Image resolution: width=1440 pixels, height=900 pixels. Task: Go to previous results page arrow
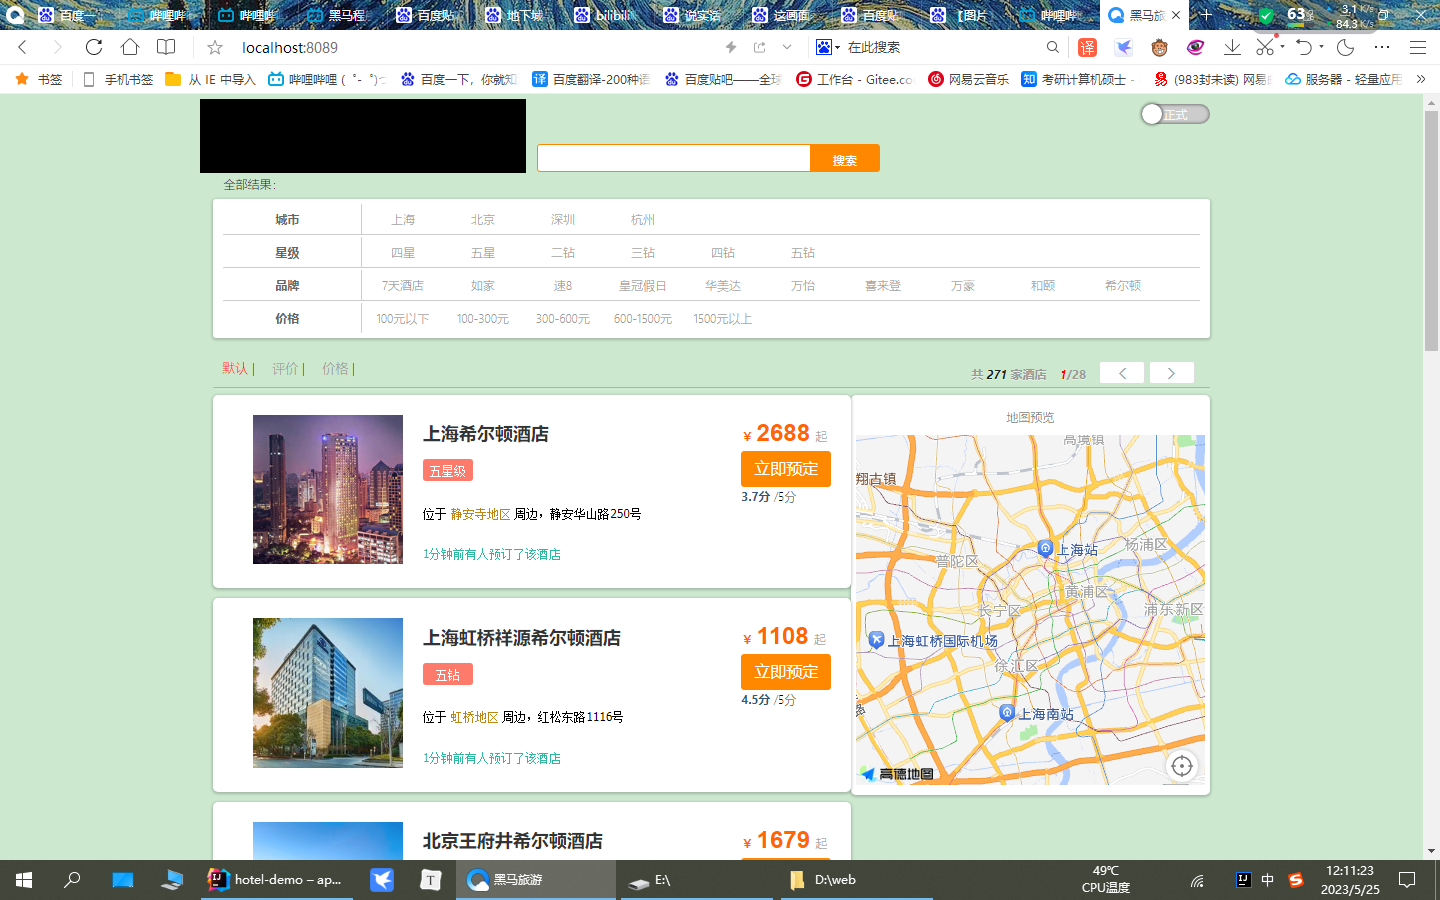tap(1122, 373)
